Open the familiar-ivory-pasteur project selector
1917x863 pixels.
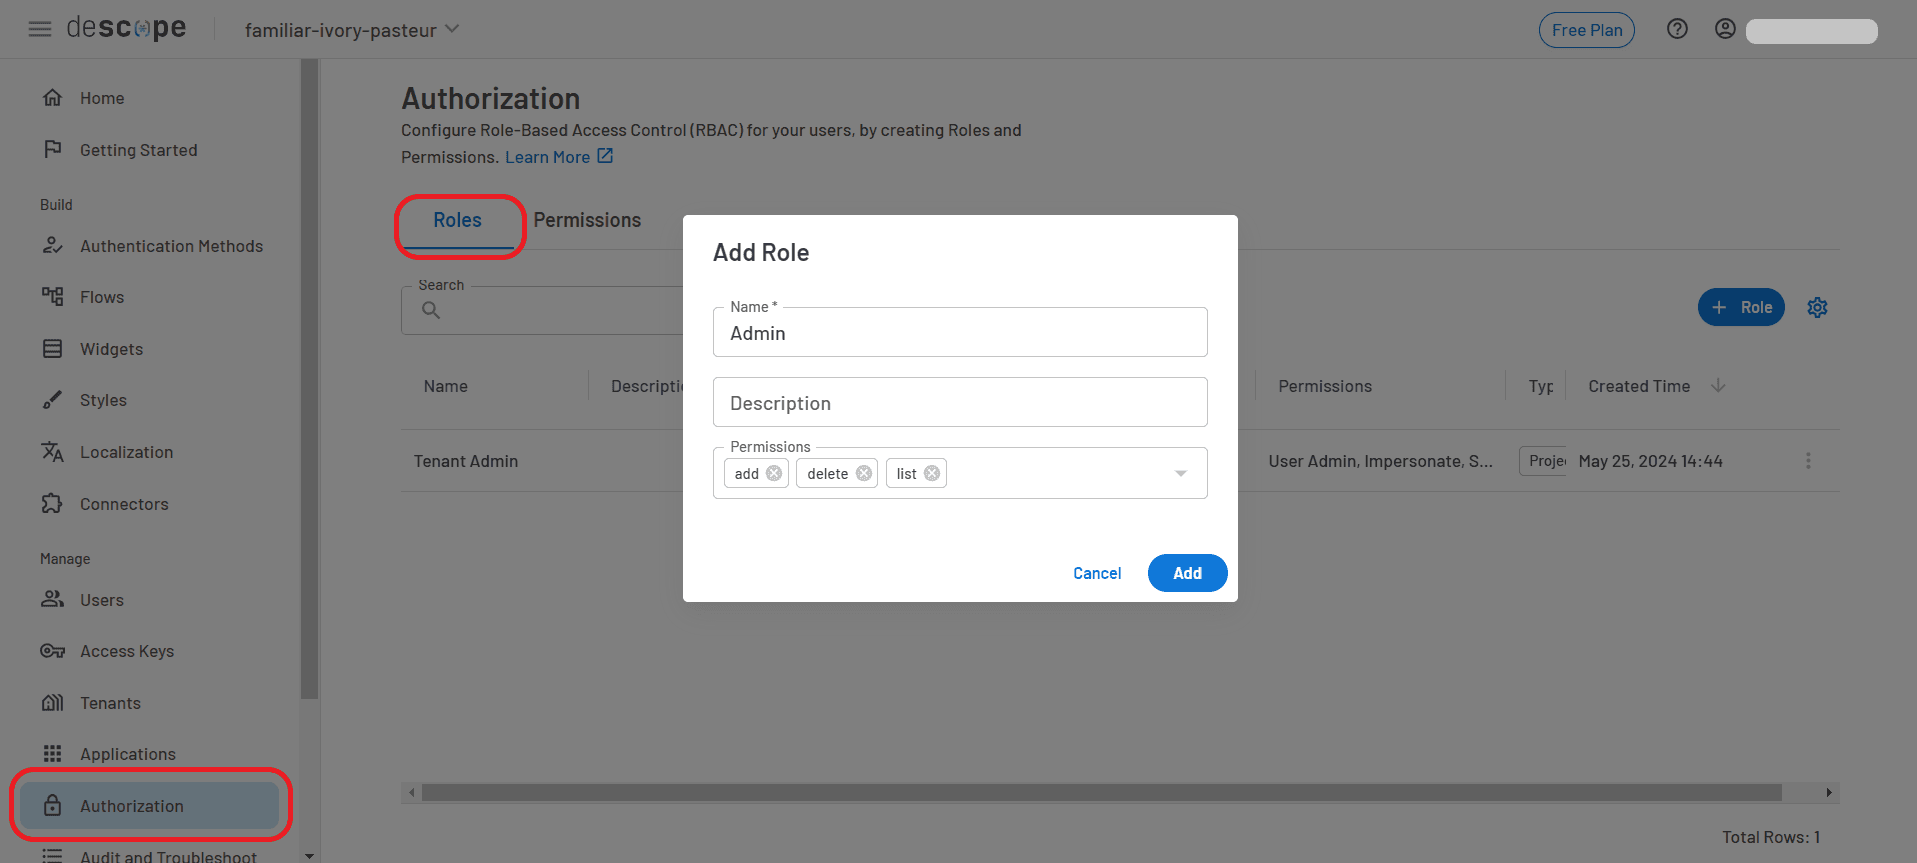pyautogui.click(x=352, y=30)
